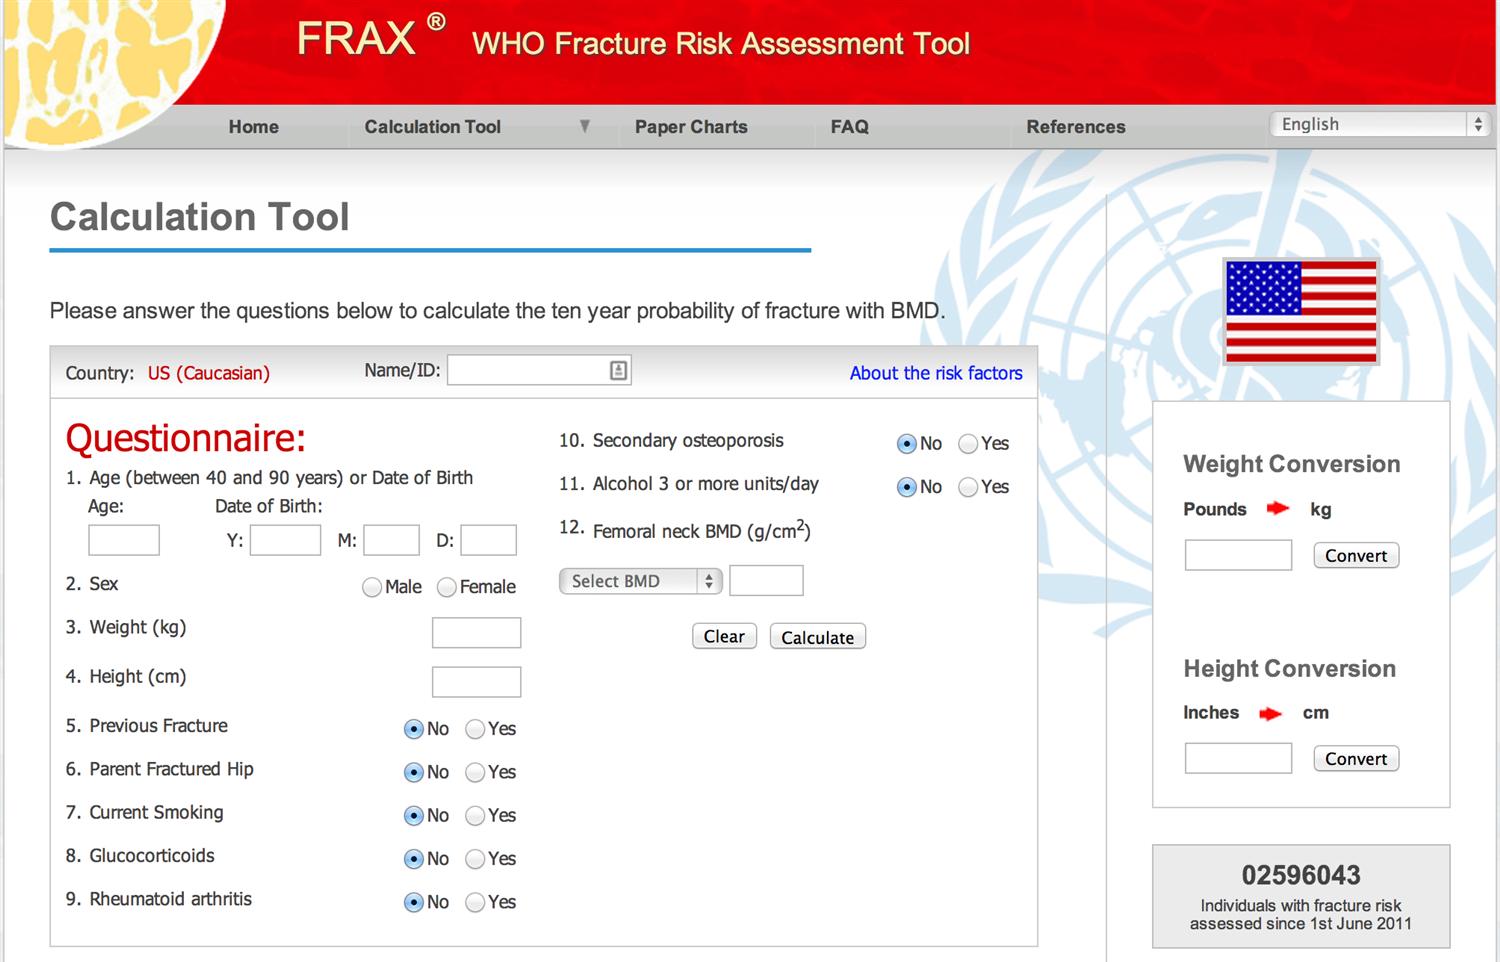Viewport: 1500px width, 962px height.
Task: Open the English language selector
Action: (1380, 124)
